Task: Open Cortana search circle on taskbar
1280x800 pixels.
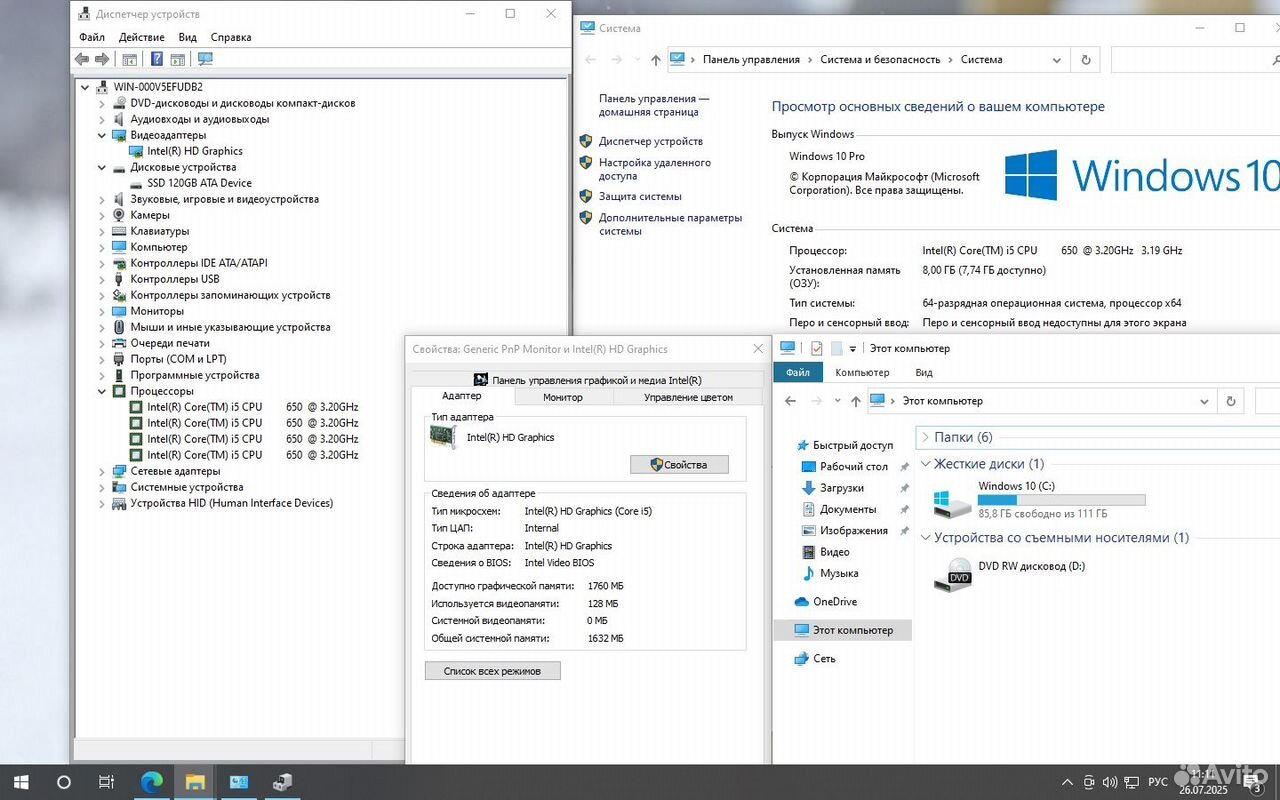Action: coord(64,782)
